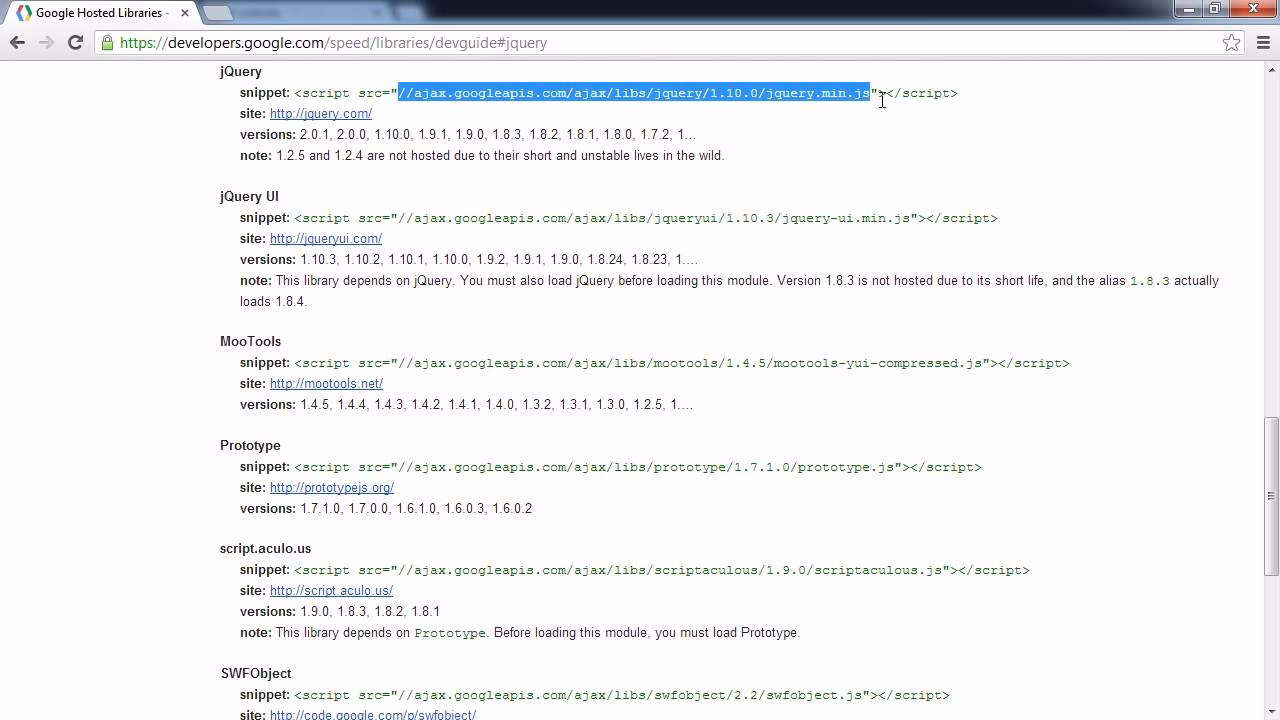Click the MooTools snippet code text
The width and height of the screenshot is (1280, 720).
pos(681,363)
